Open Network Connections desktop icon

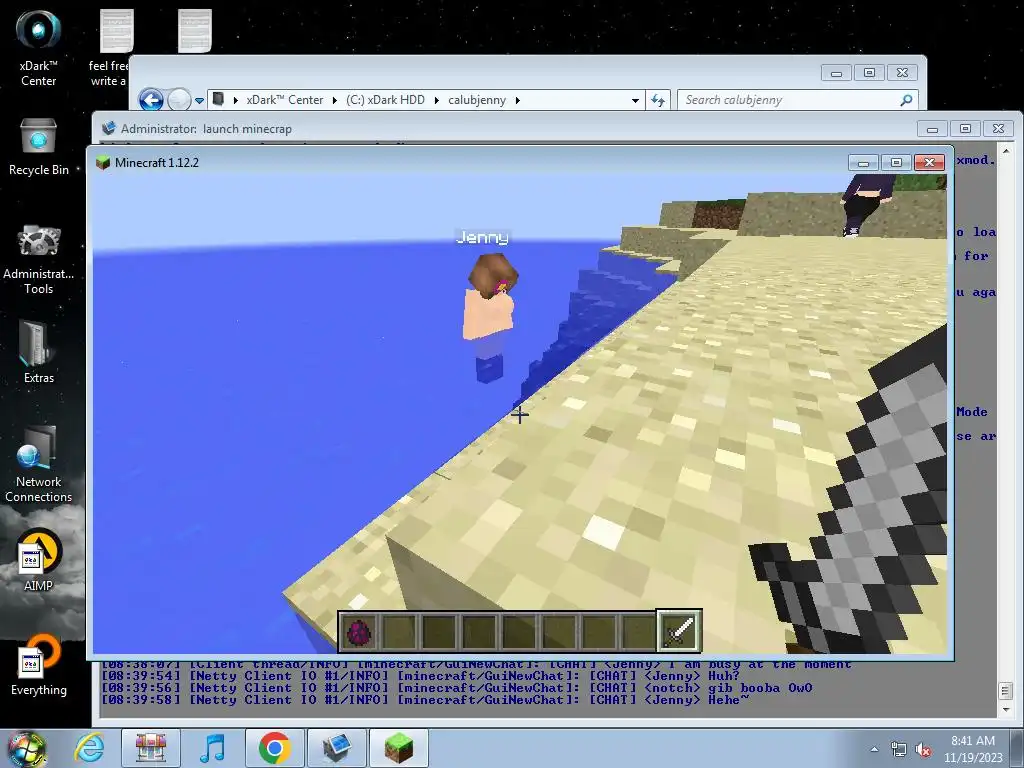tap(39, 464)
